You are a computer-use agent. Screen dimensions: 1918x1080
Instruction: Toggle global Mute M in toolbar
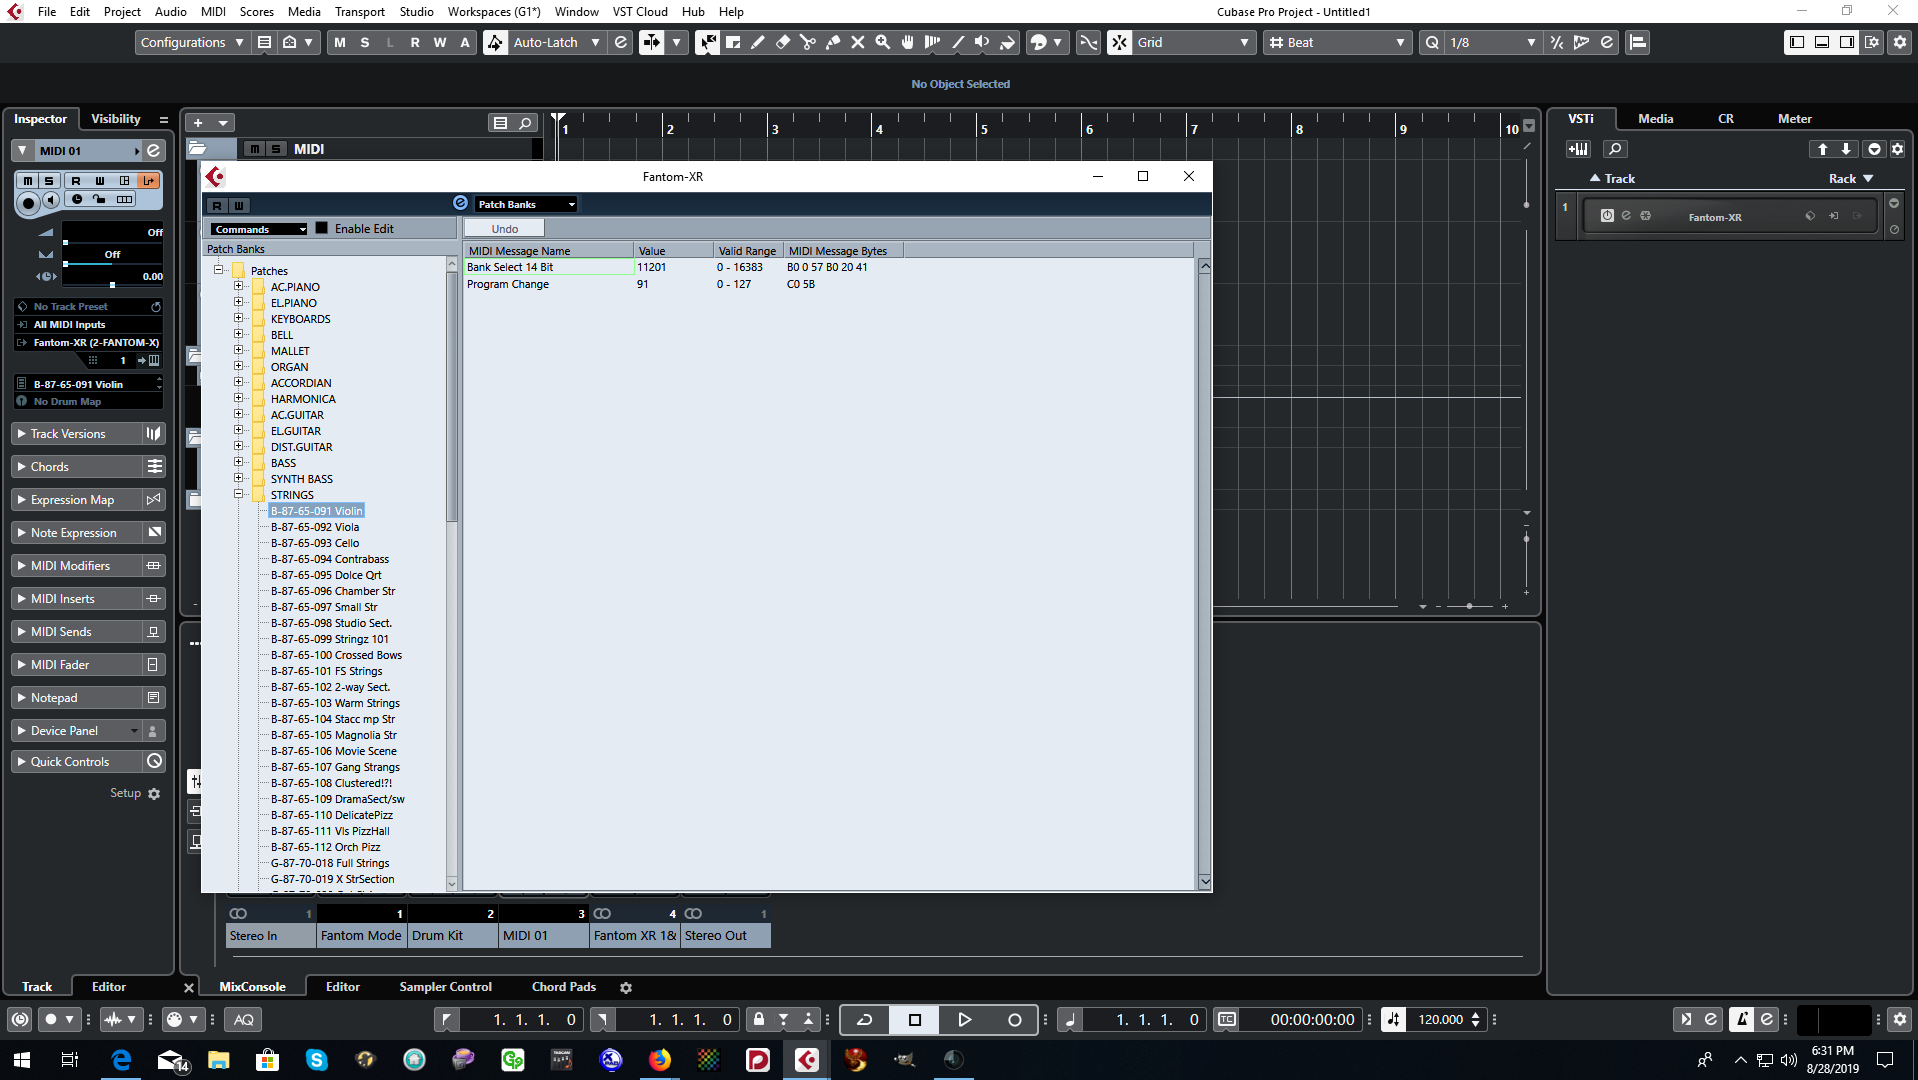340,42
